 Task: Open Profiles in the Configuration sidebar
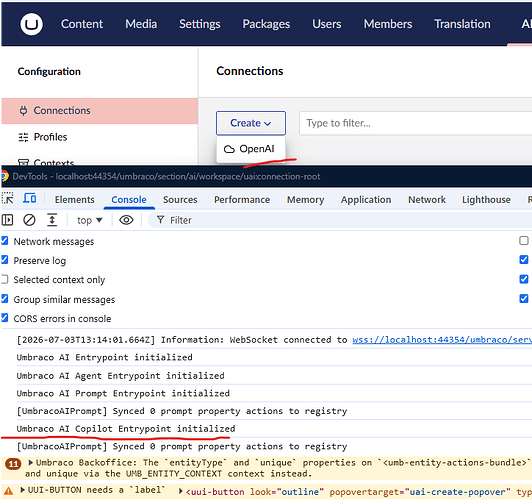point(50,137)
